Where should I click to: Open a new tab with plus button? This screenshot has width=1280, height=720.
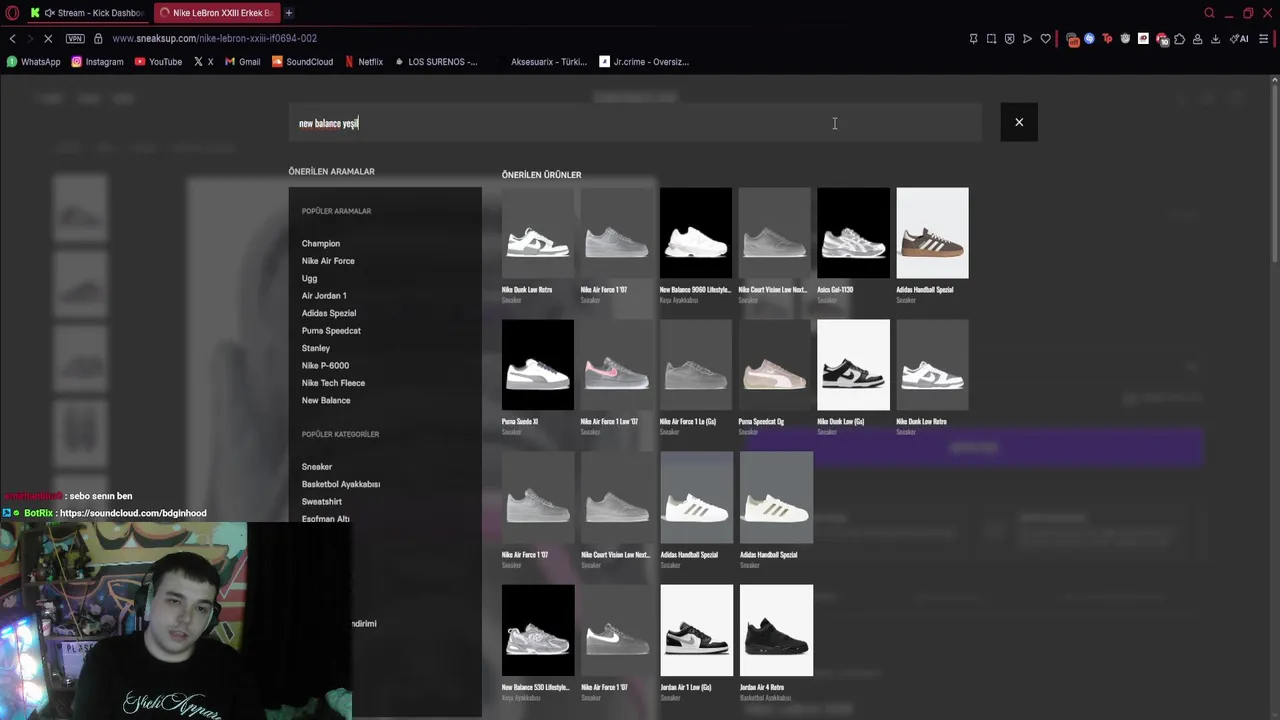[x=289, y=13]
